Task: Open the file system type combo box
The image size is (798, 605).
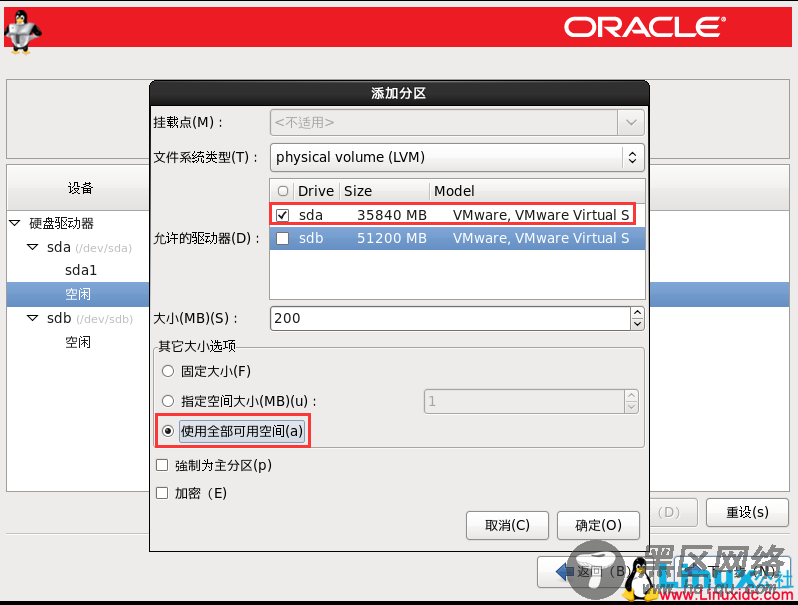Action: 457,157
